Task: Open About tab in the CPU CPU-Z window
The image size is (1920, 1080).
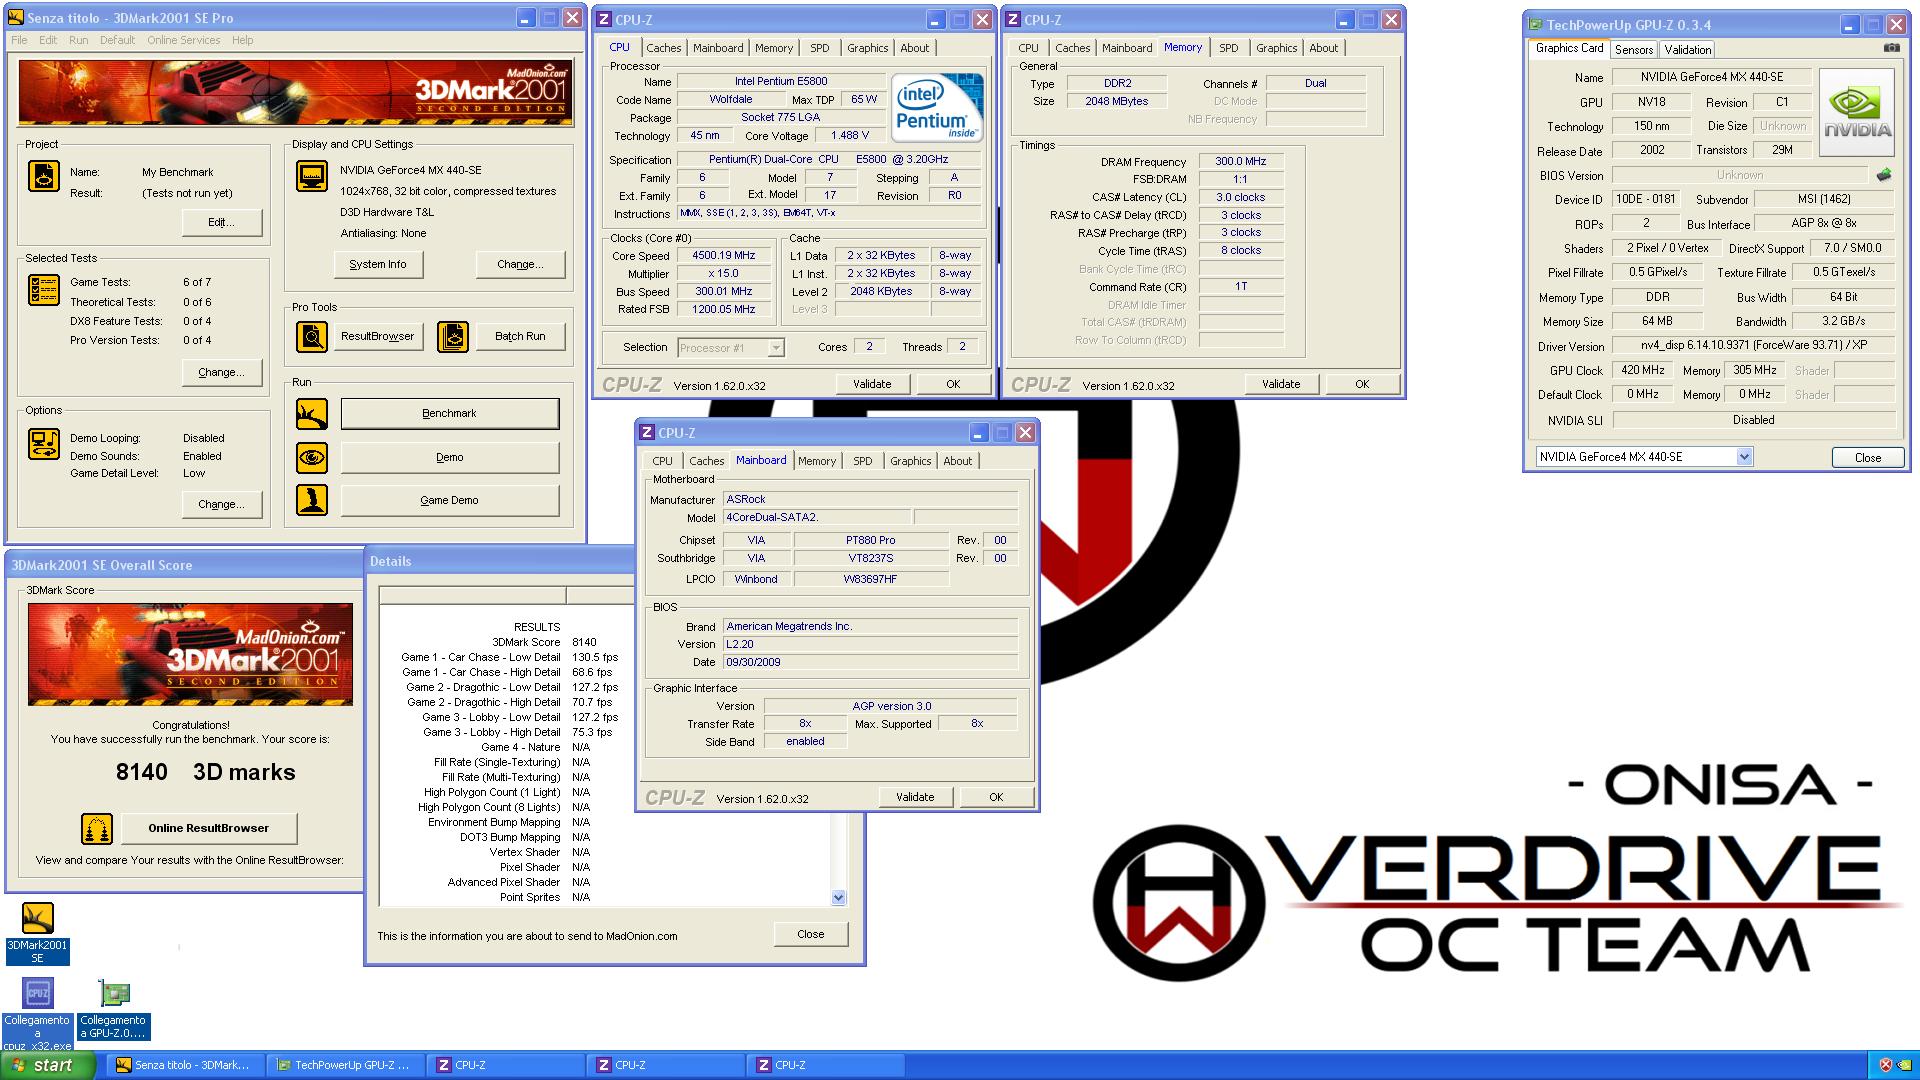Action: coord(915,48)
